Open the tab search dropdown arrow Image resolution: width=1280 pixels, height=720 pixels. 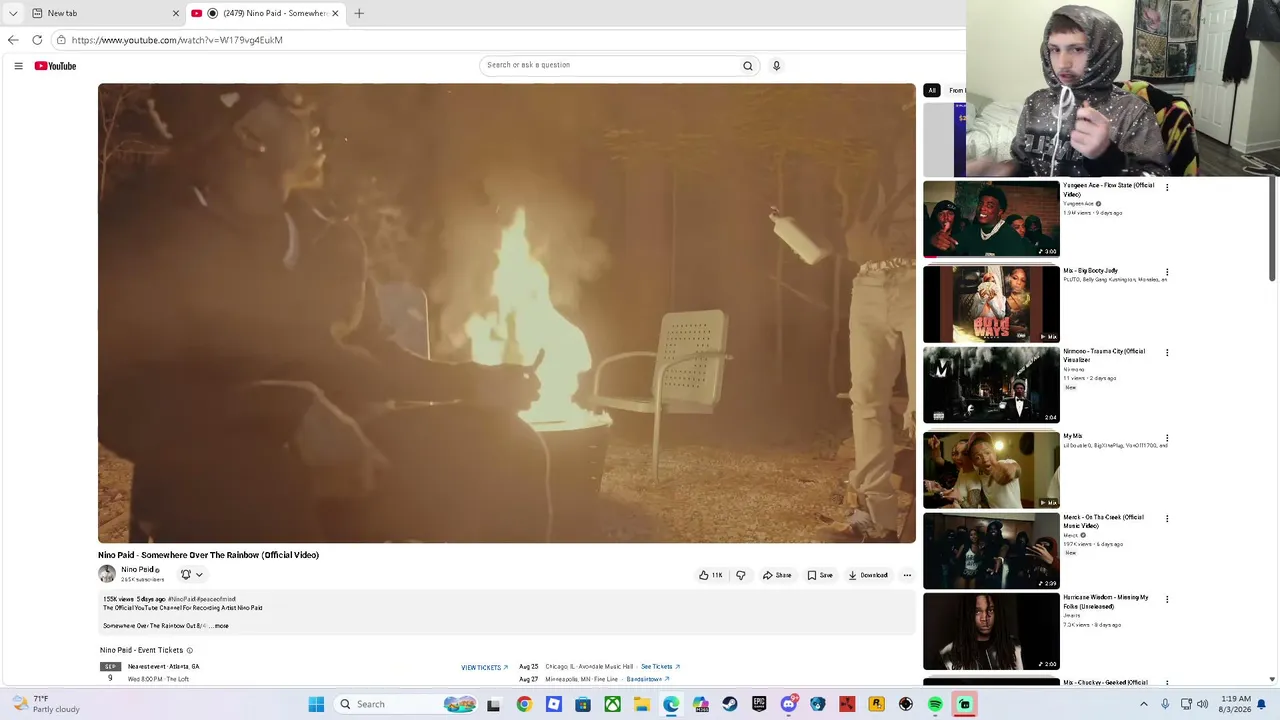tap(13, 13)
